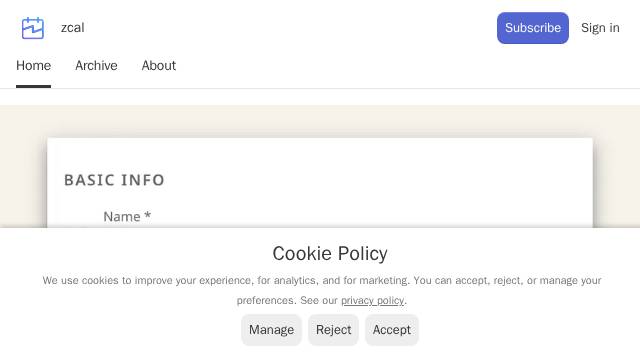This screenshot has height=360, width=640.
Task: Click the cookie description paragraph text
Action: coord(322,290)
